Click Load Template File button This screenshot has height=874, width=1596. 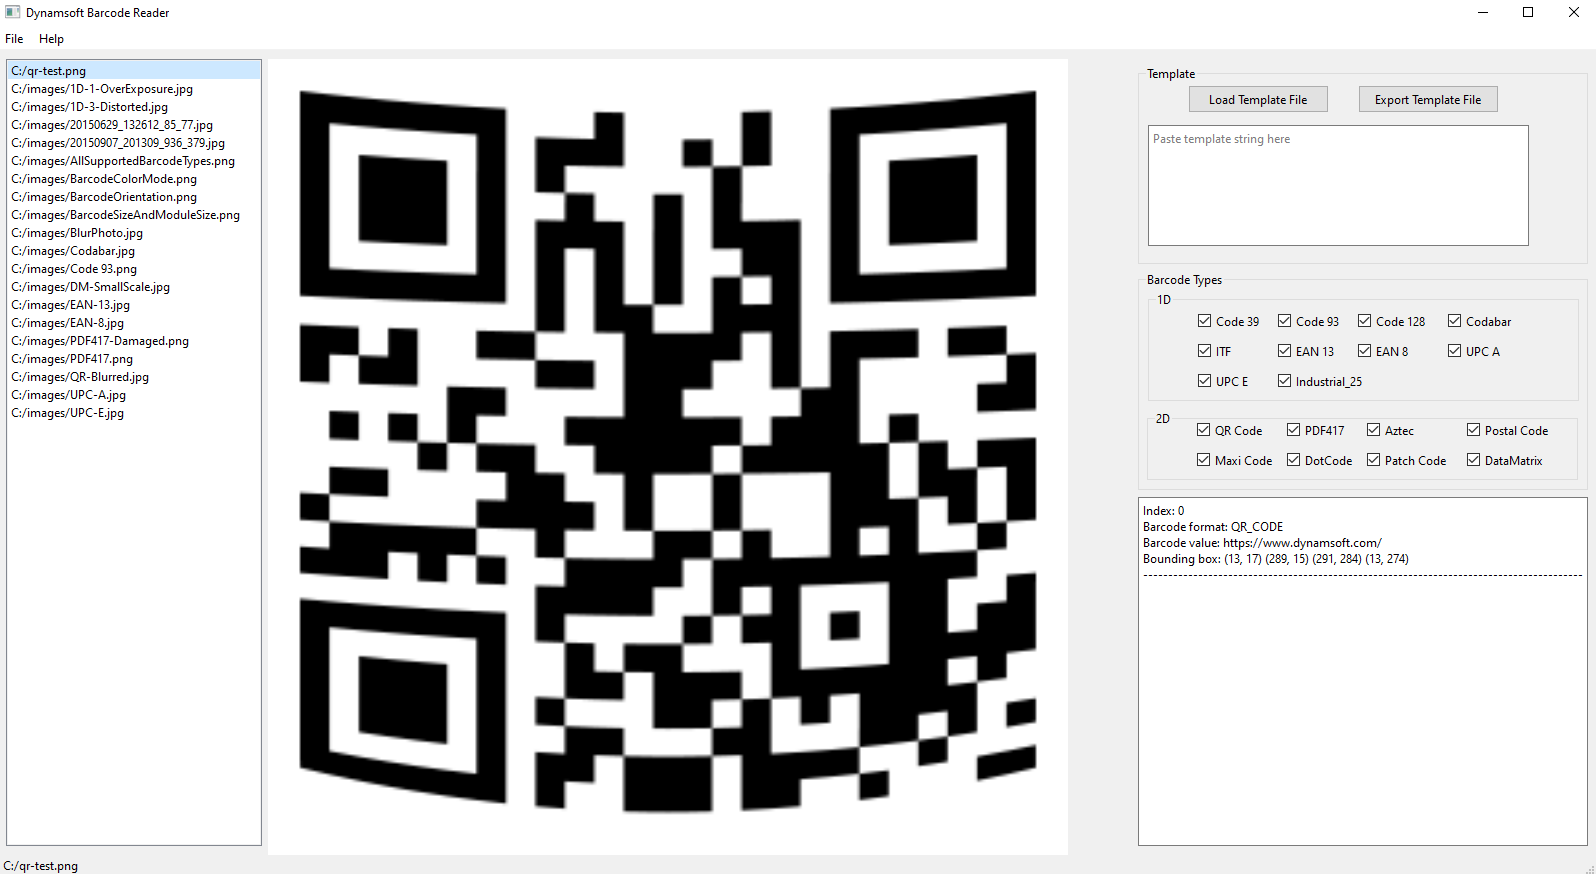1257,100
